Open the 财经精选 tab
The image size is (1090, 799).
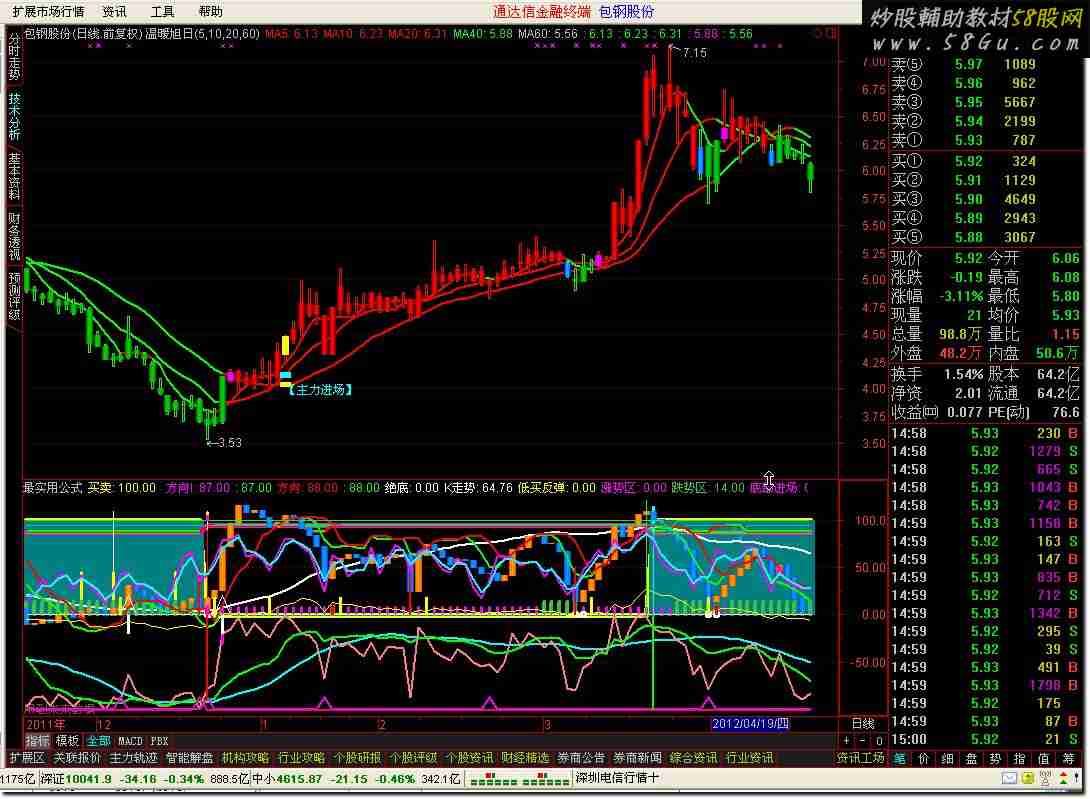click(x=525, y=758)
